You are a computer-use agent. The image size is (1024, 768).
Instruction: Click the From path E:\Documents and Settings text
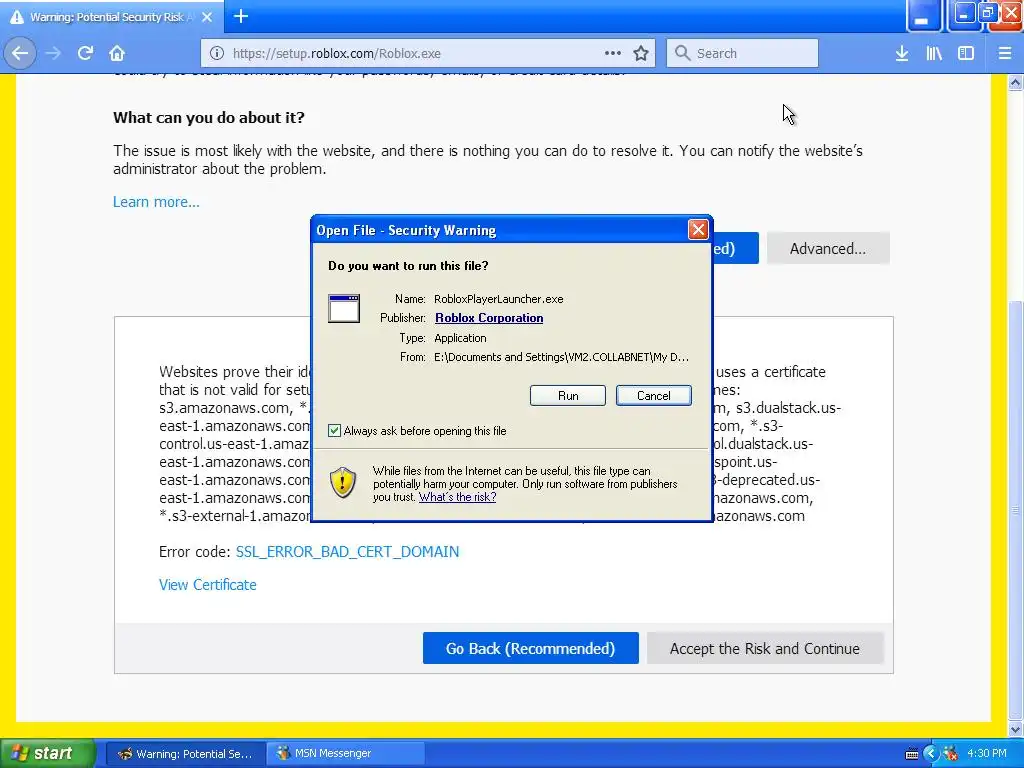coord(561,357)
